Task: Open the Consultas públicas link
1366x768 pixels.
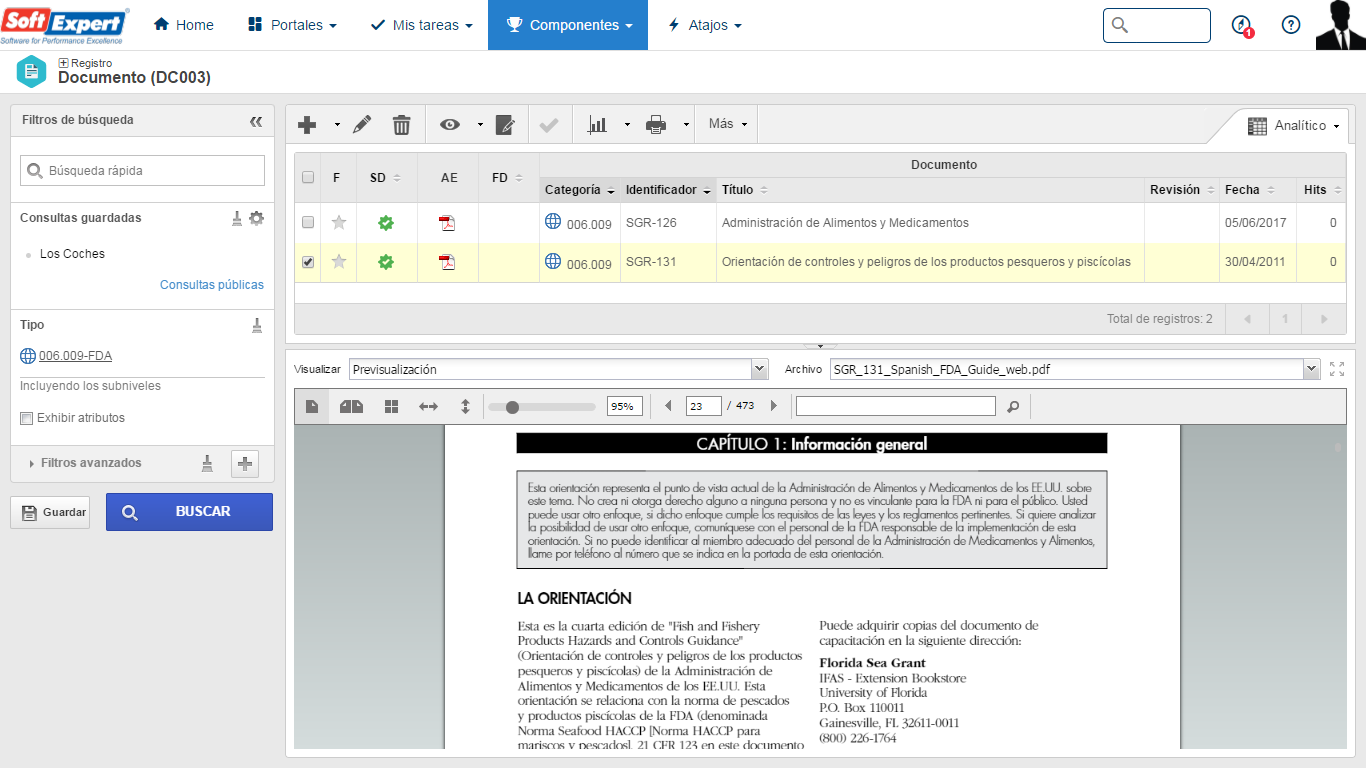Action: pyautogui.click(x=212, y=285)
